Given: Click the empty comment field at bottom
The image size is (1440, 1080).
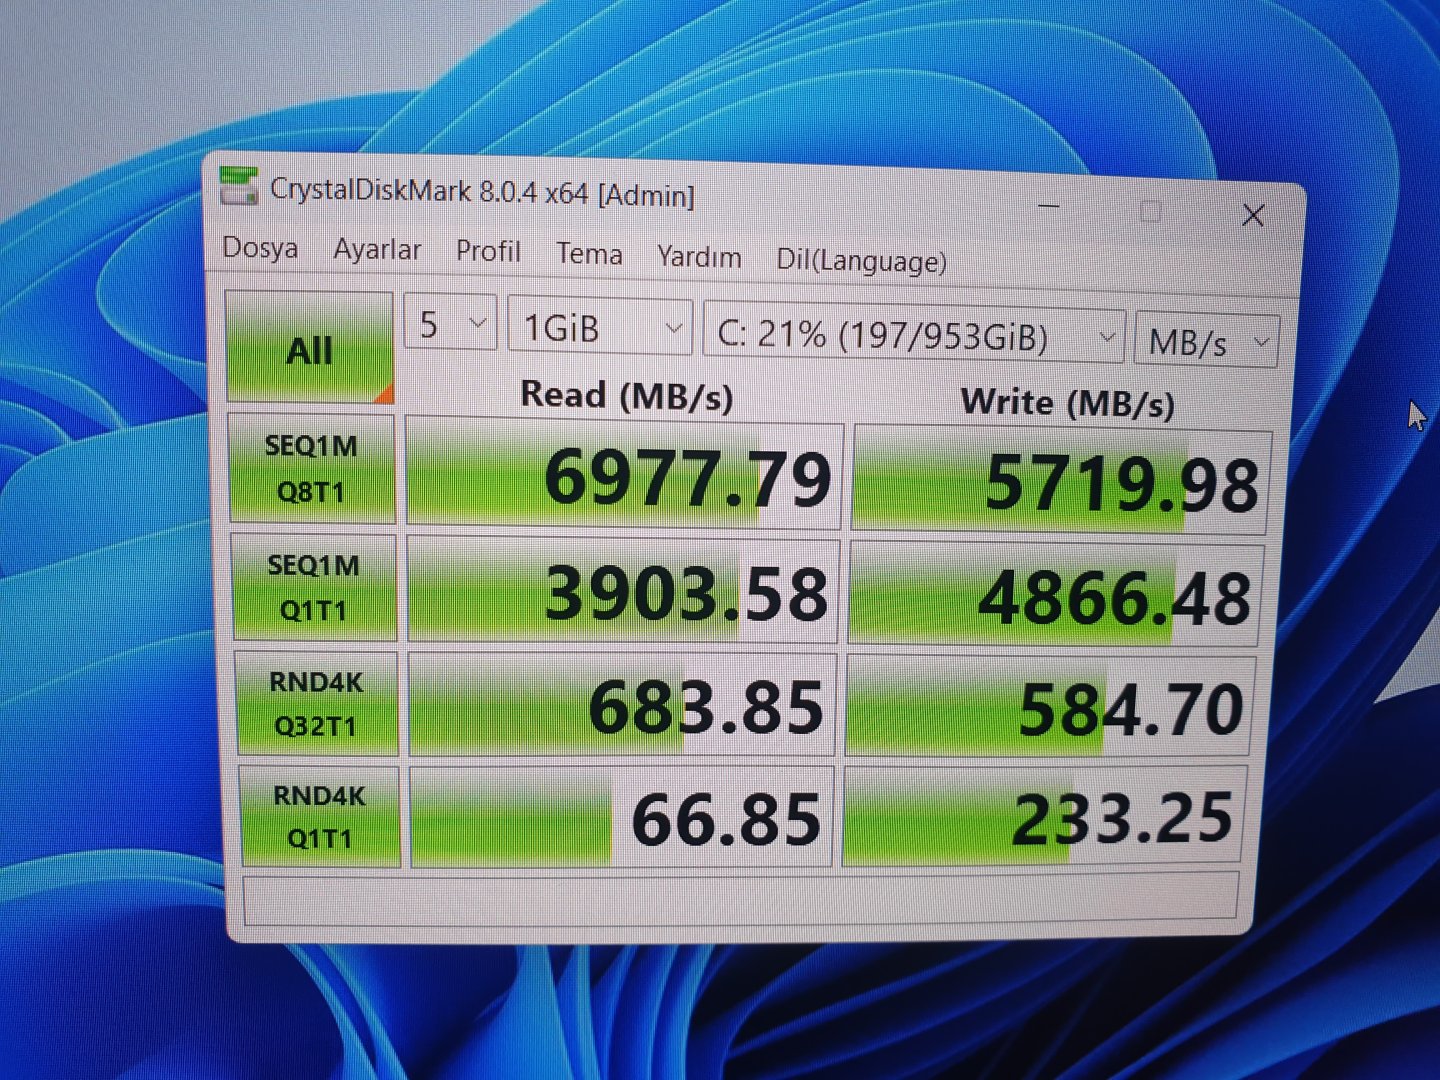Looking at the screenshot, I should [x=741, y=899].
